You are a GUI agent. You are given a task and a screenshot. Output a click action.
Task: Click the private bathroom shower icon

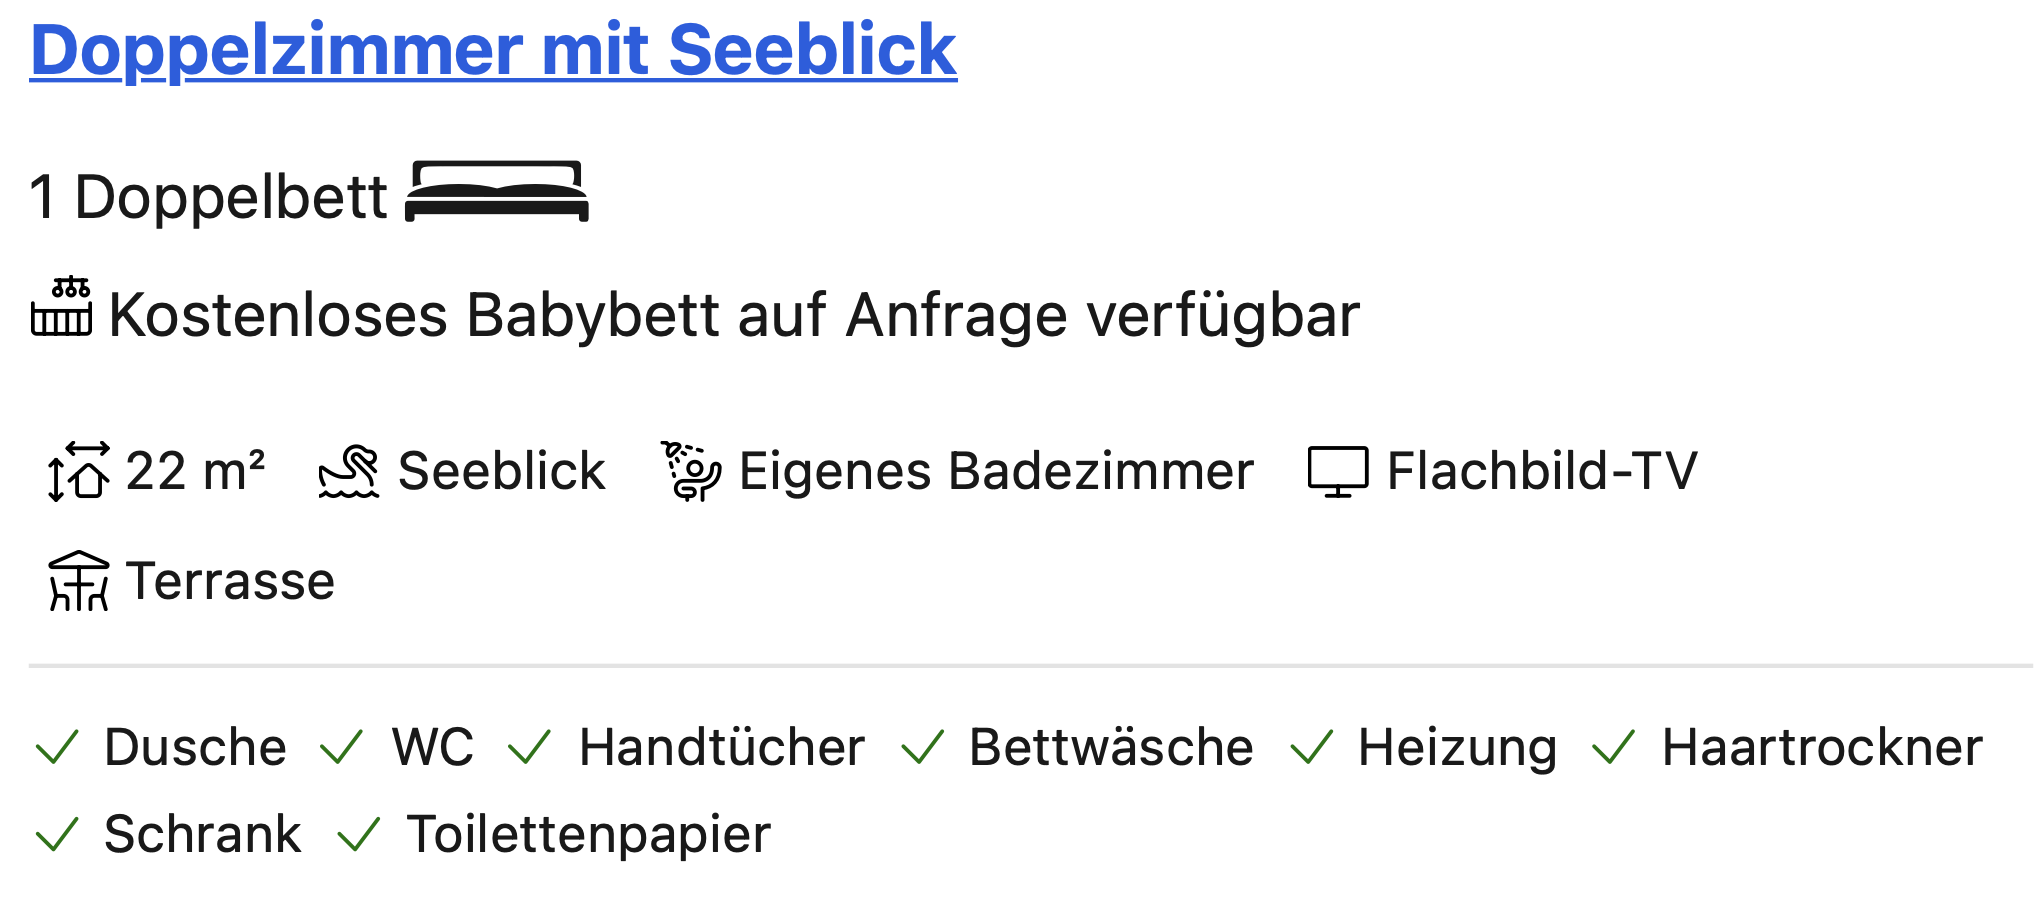click(690, 471)
